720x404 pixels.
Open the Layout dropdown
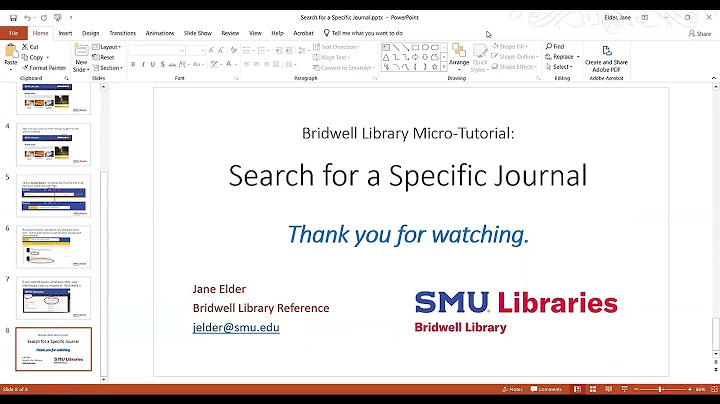(107, 47)
